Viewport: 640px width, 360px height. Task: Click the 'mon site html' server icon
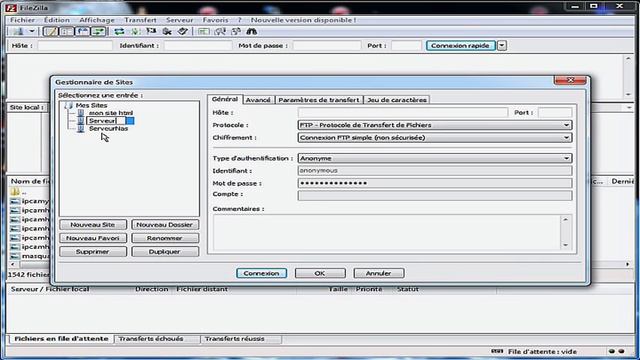(x=81, y=113)
